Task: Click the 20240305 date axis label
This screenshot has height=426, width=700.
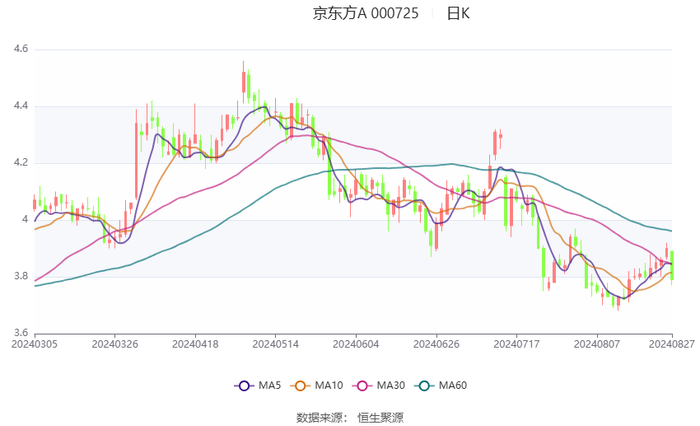Action: pyautogui.click(x=34, y=344)
